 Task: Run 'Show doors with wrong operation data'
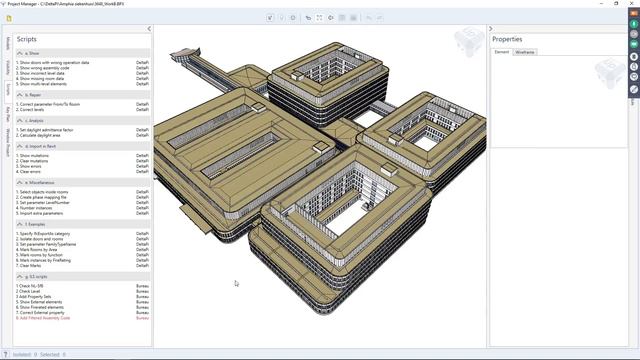[52, 62]
